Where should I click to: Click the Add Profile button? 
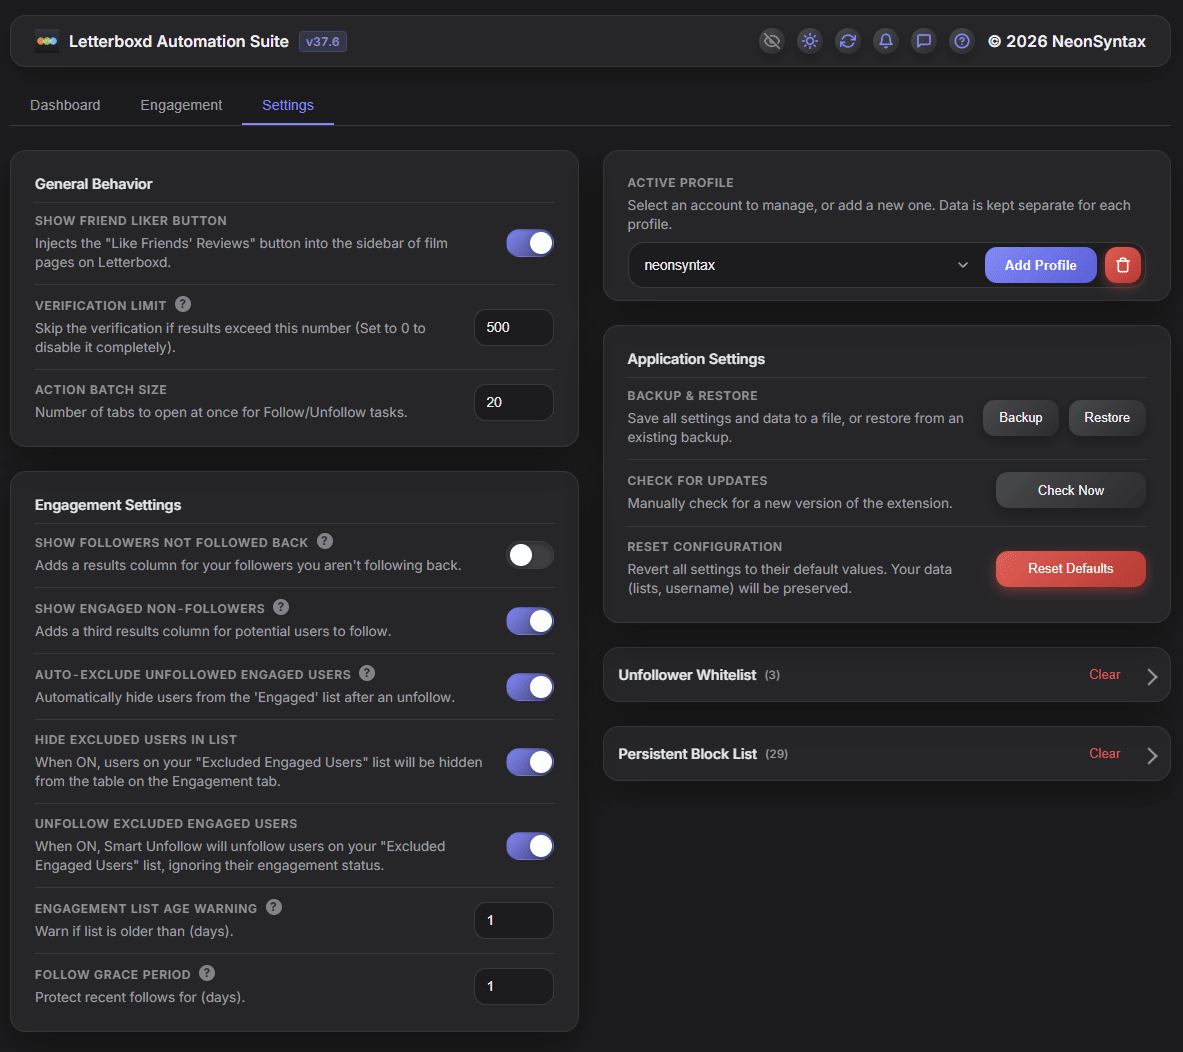pyautogui.click(x=1040, y=265)
